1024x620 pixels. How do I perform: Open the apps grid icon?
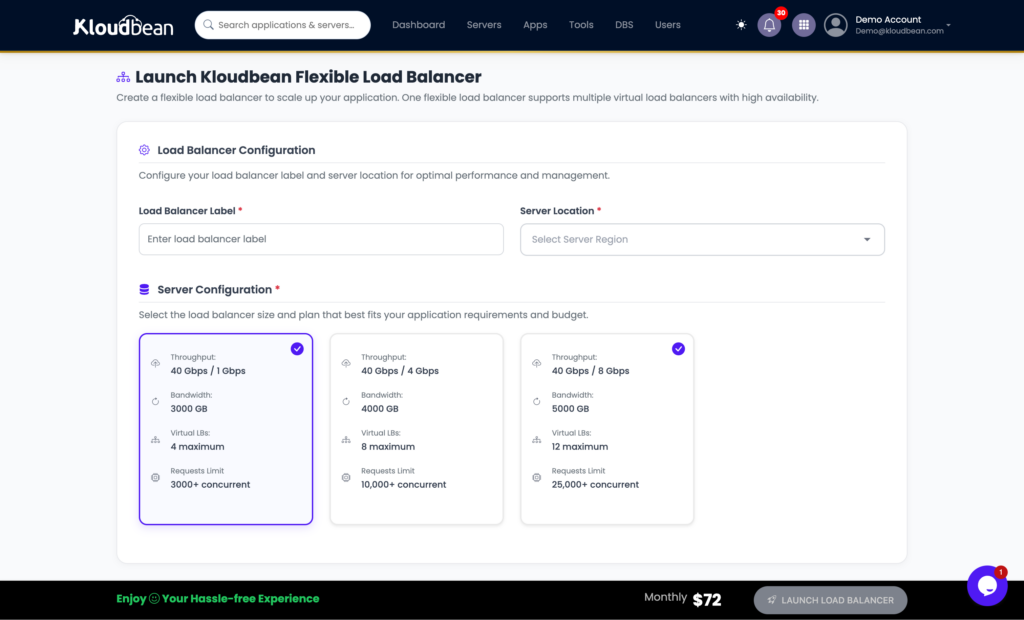tap(804, 25)
